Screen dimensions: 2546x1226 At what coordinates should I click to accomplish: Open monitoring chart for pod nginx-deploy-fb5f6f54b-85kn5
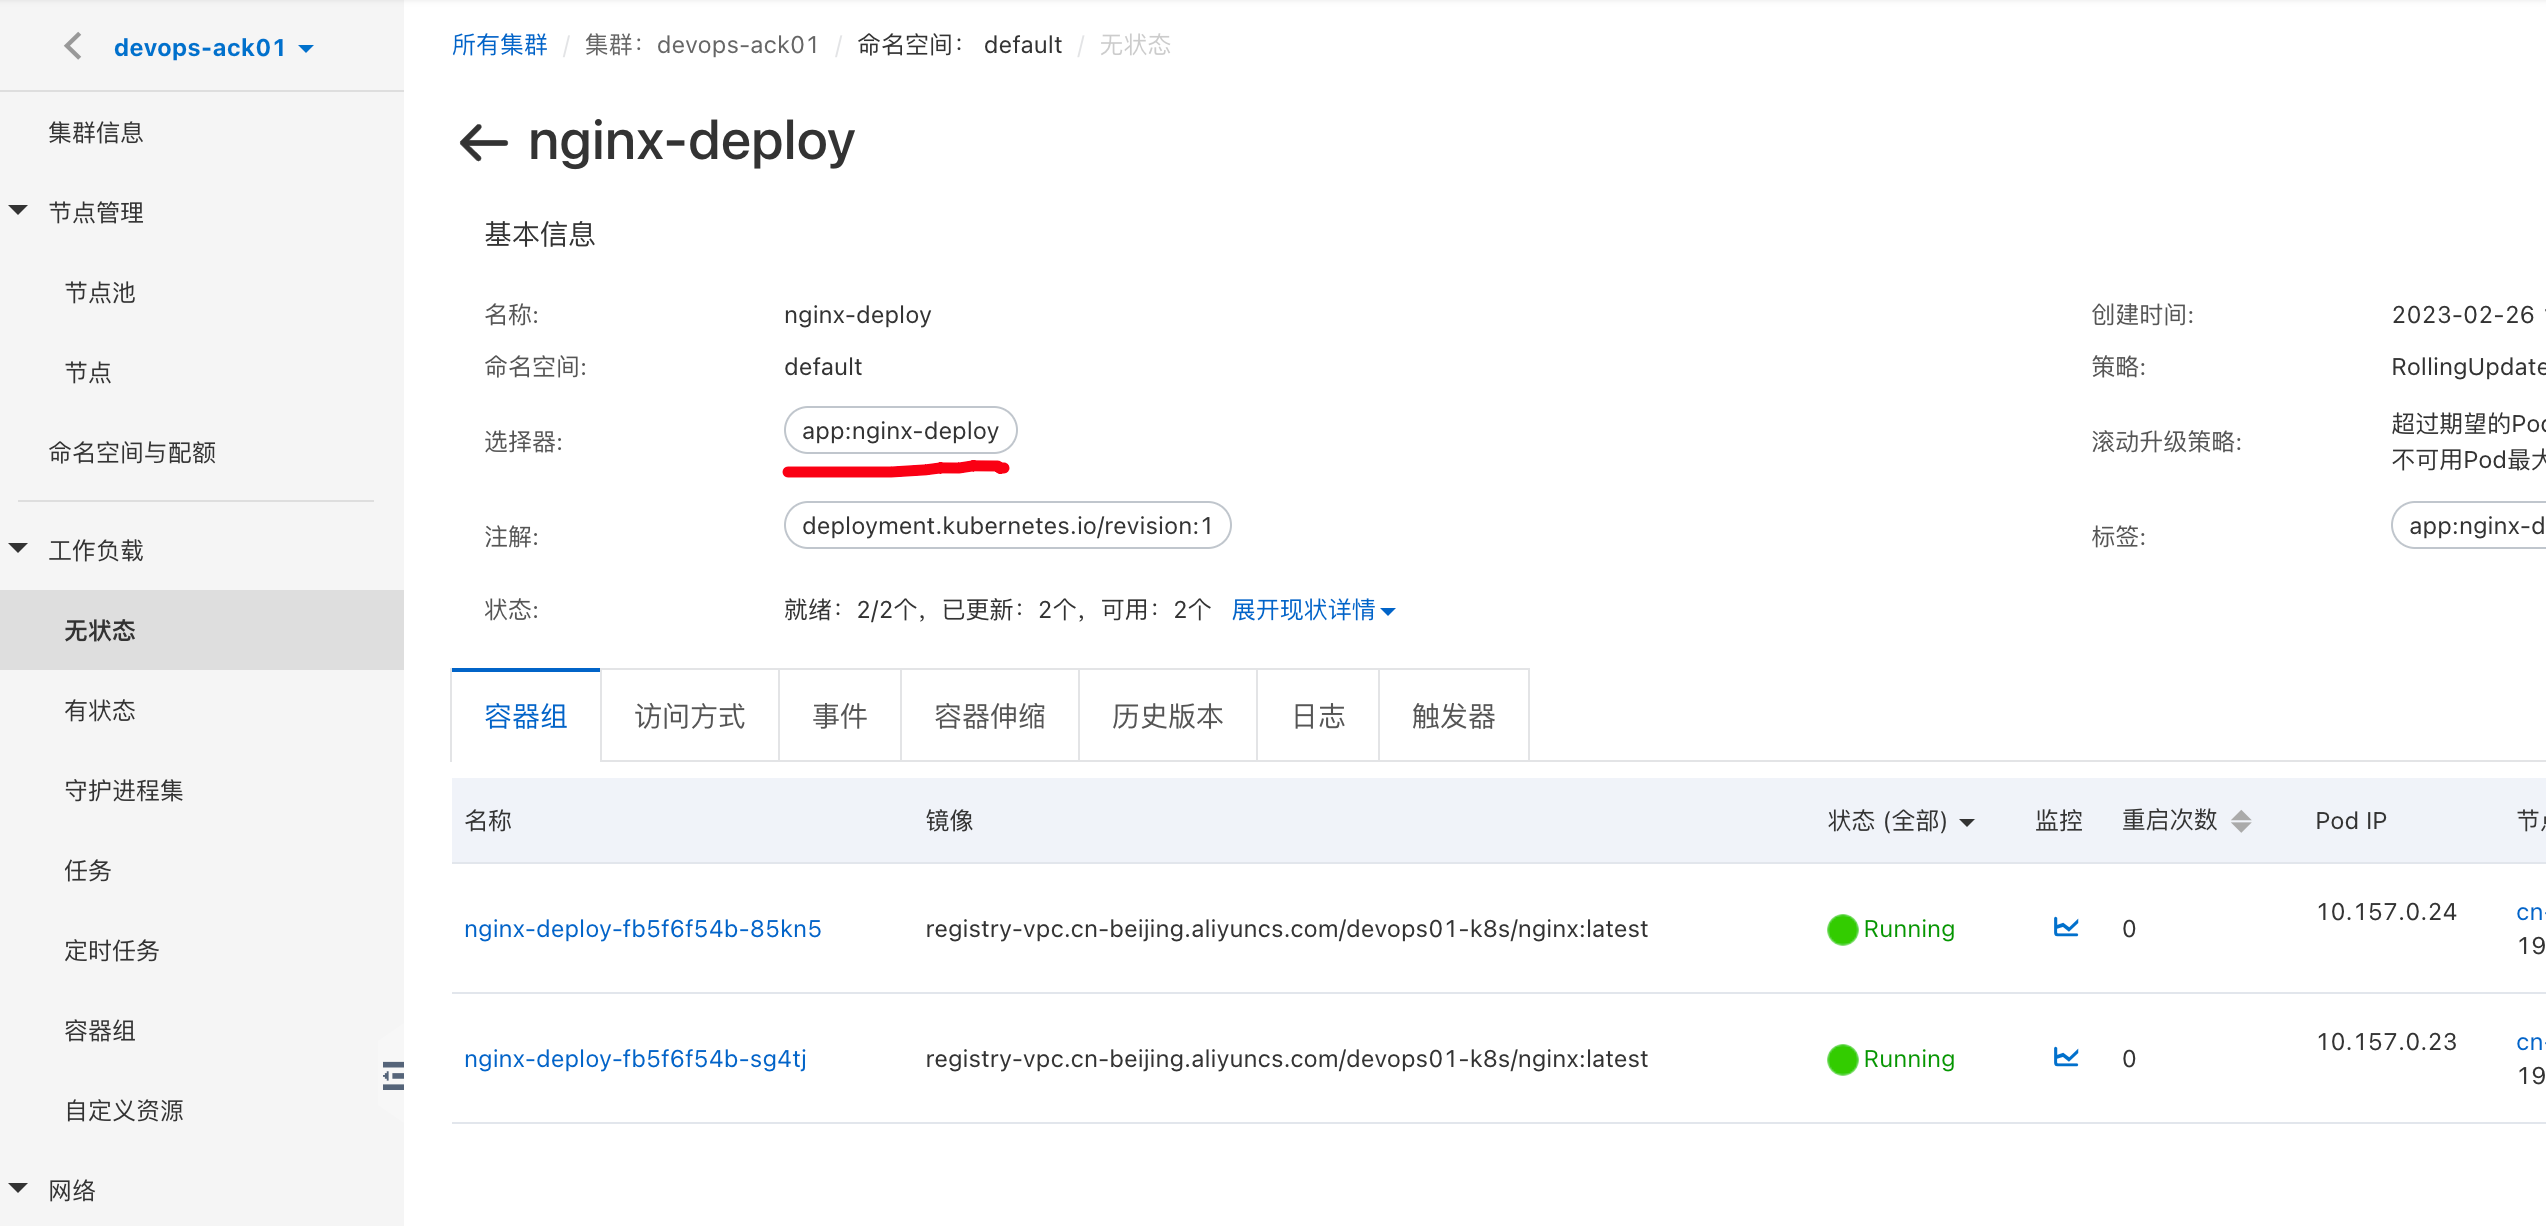pos(2065,928)
